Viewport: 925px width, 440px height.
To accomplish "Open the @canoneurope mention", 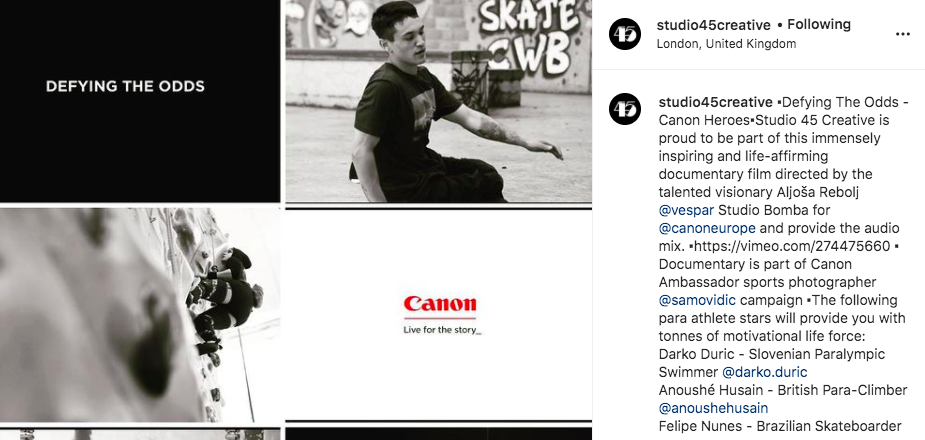I will pyautogui.click(x=707, y=228).
